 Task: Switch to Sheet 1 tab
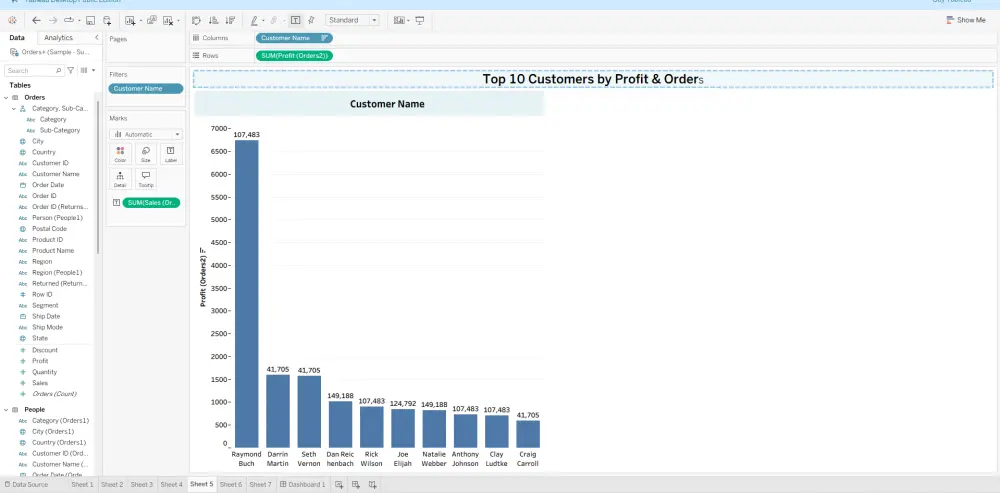coord(82,485)
